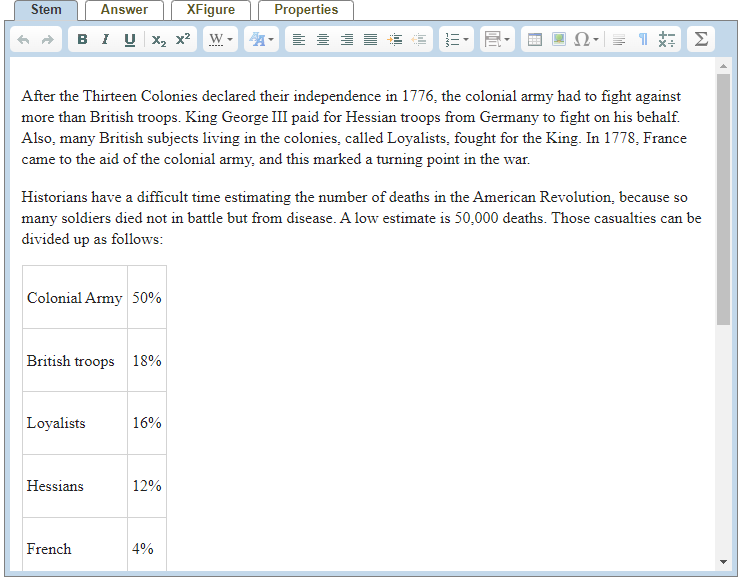Click the Colonial Army table cell
The width and height of the screenshot is (738, 584).
pyautogui.click(x=75, y=297)
